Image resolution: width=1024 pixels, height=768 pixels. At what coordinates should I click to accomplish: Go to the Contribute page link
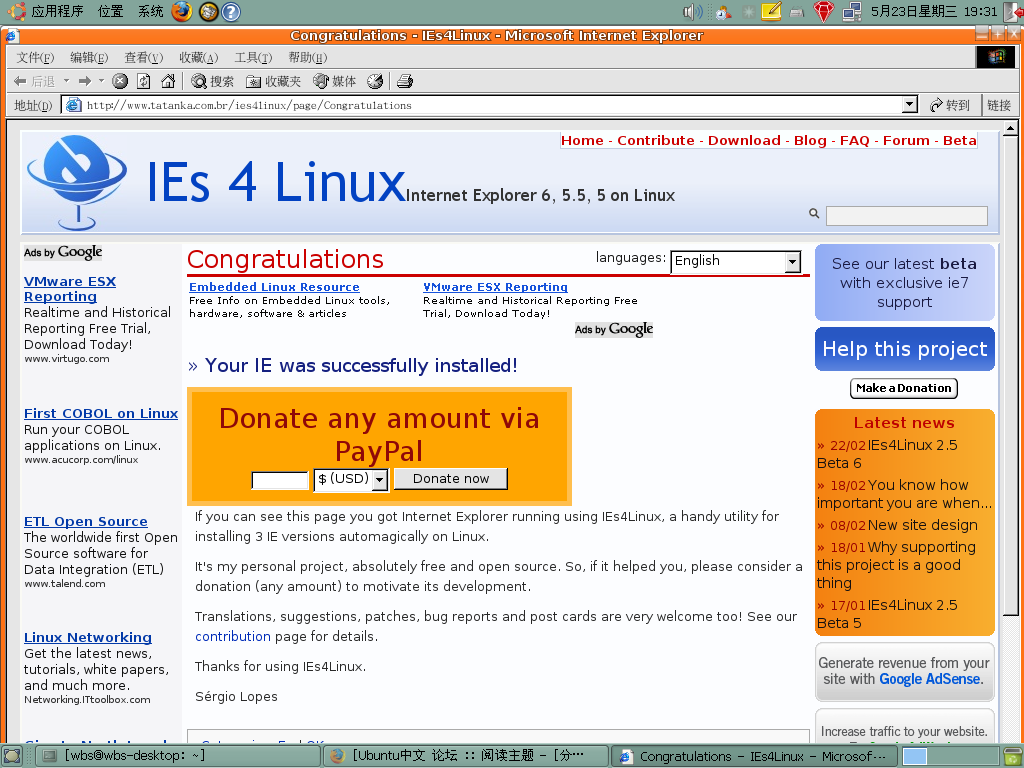click(x=656, y=140)
